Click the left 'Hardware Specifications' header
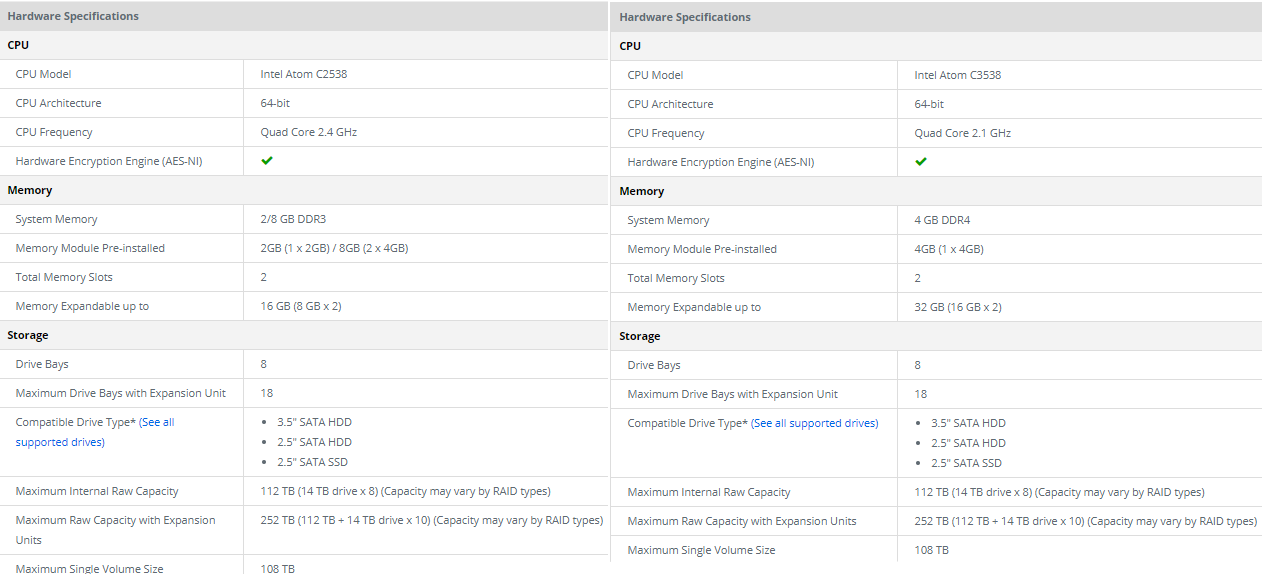The height and width of the screenshot is (574, 1262). pyautogui.click(x=73, y=16)
